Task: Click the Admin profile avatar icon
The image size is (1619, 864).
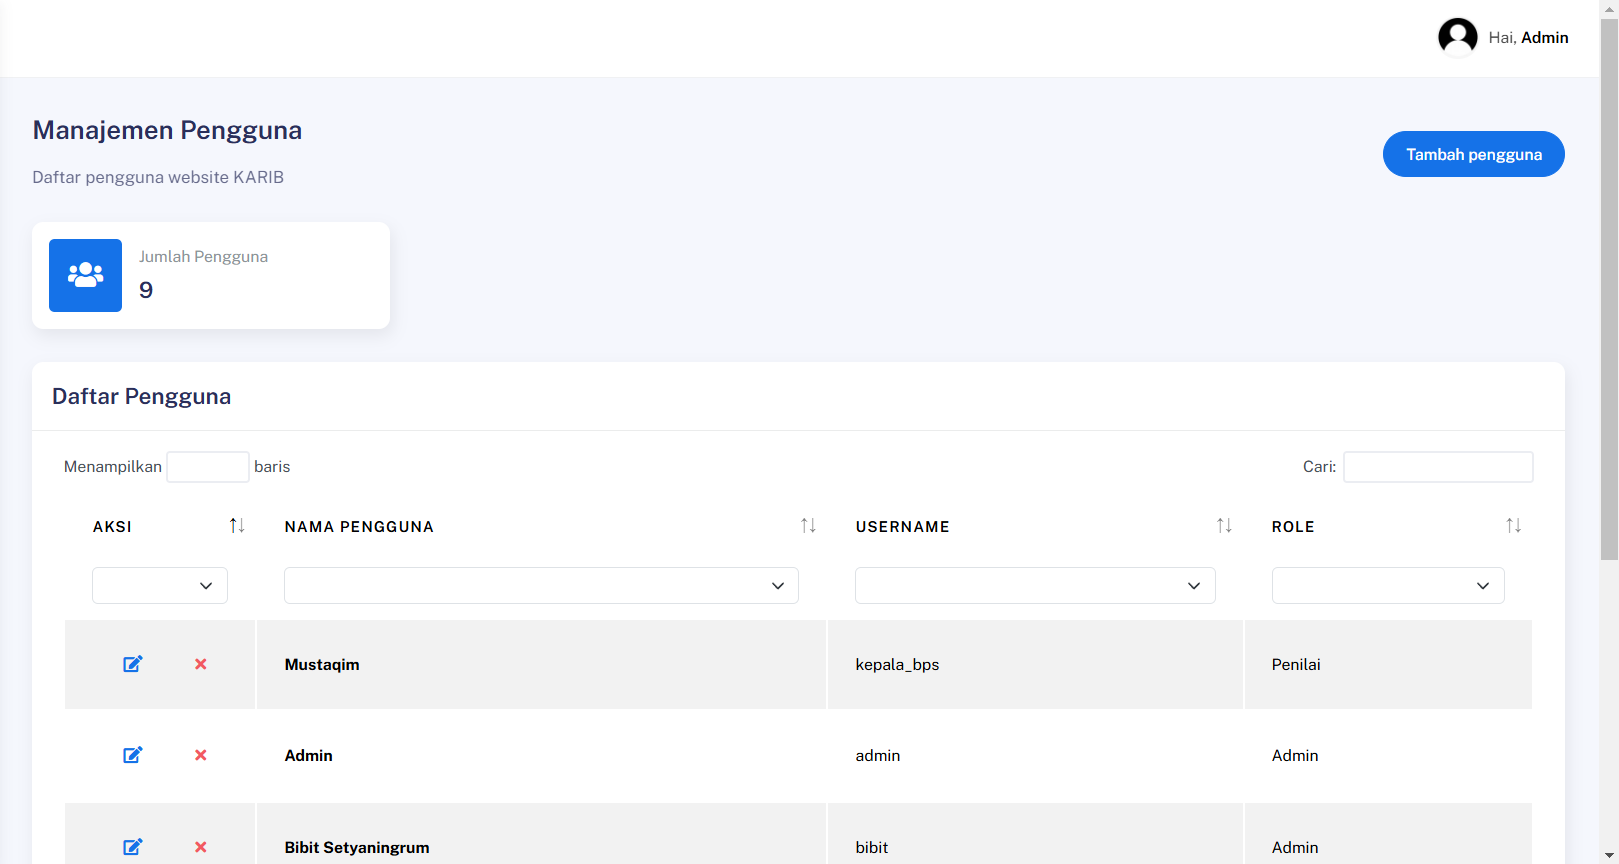Action: [x=1457, y=38]
